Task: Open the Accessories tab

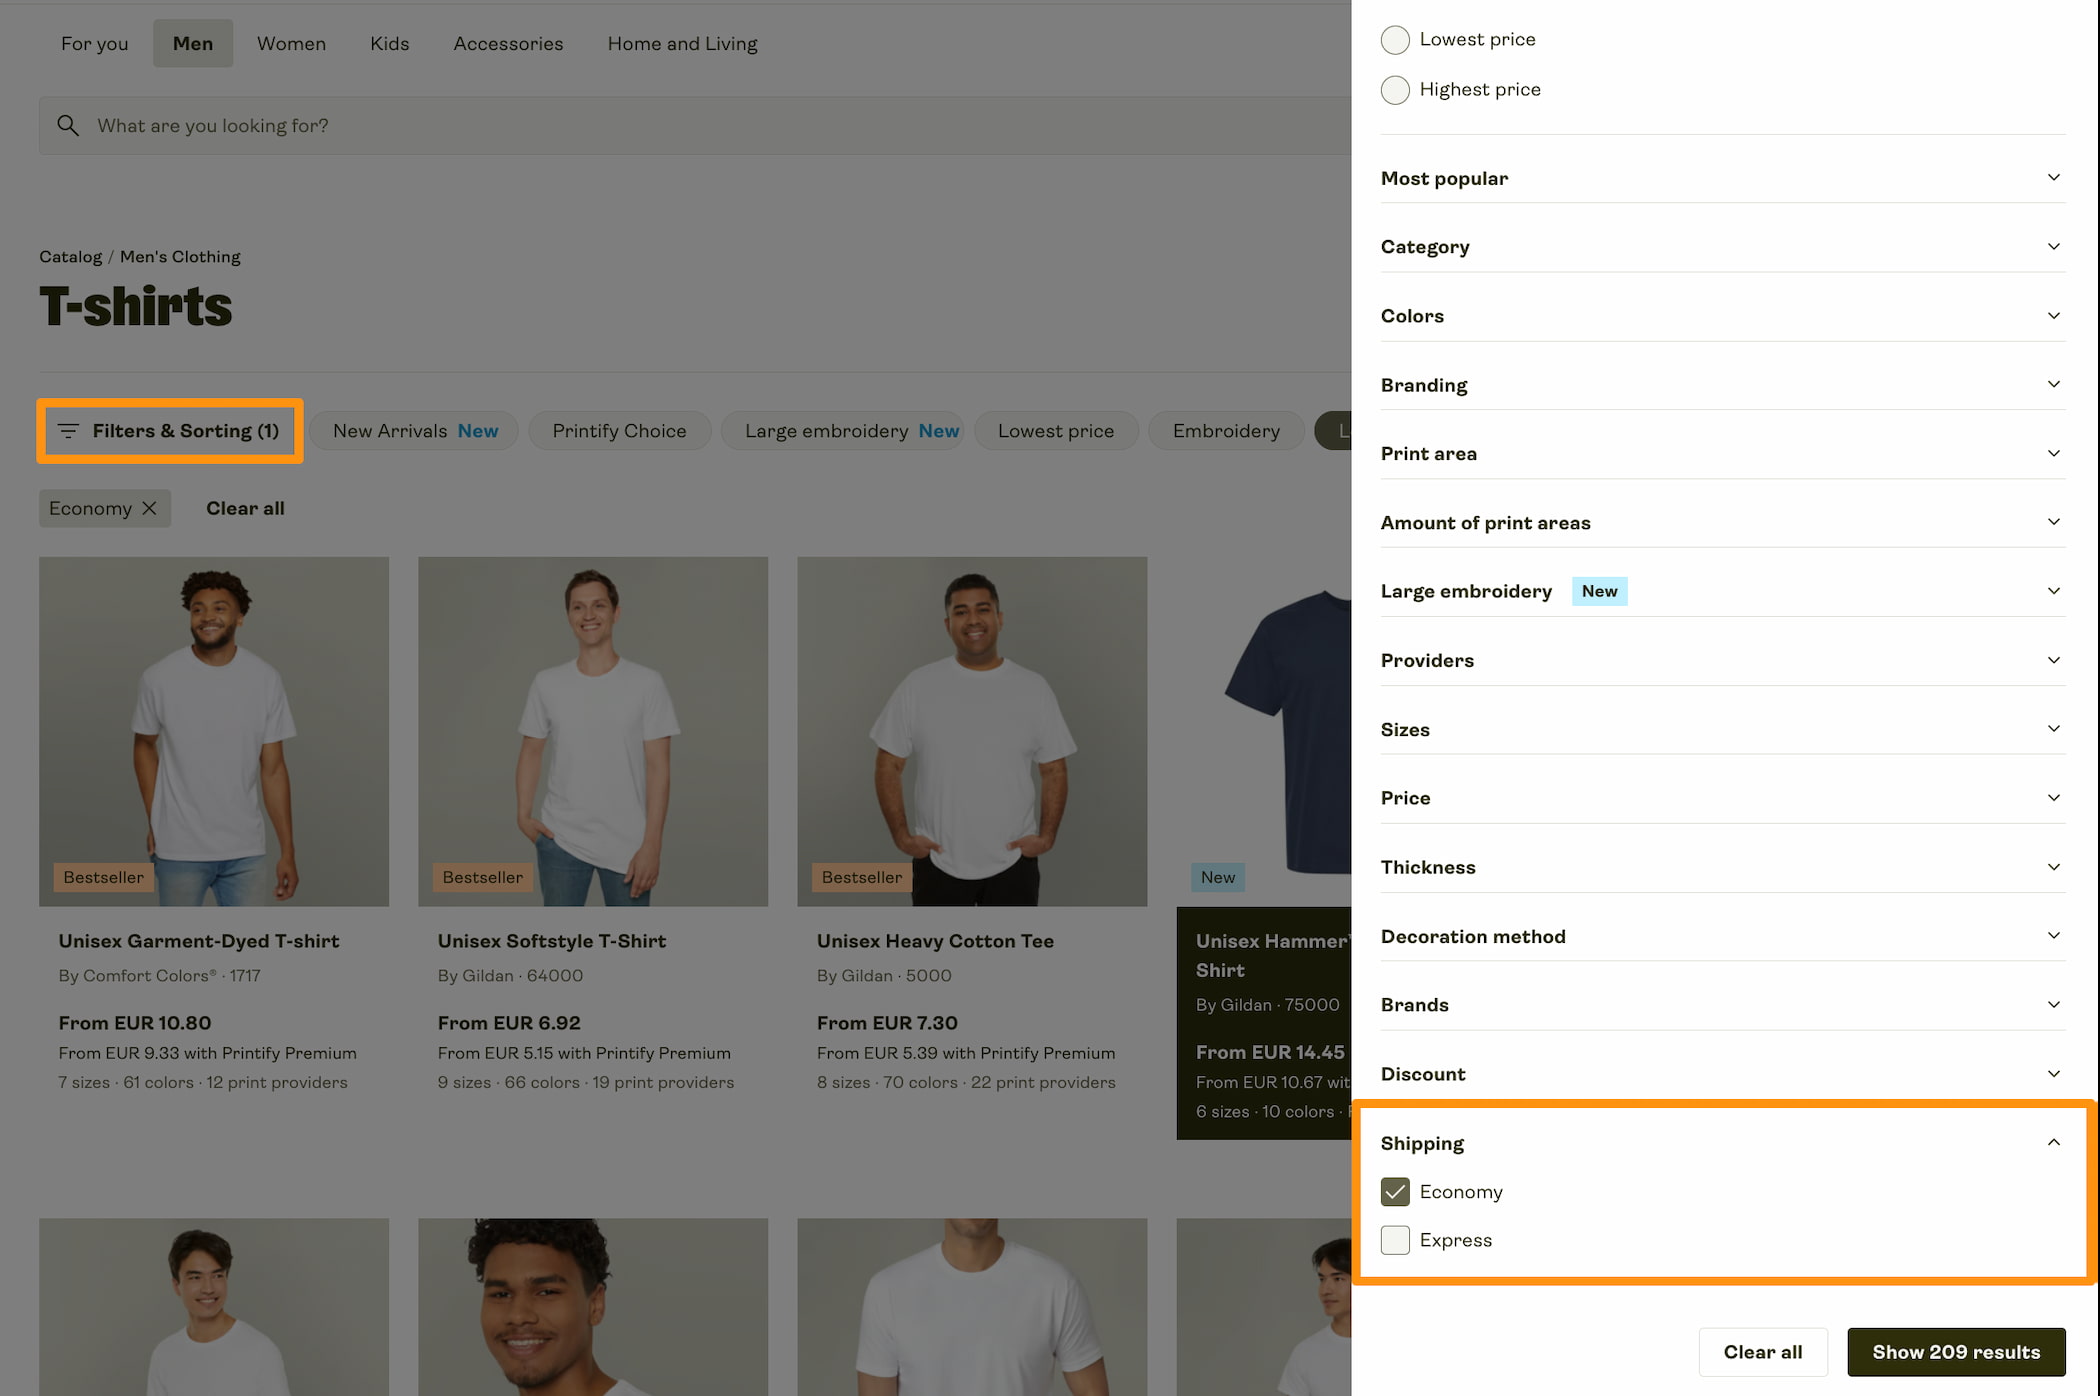Action: click(x=508, y=43)
